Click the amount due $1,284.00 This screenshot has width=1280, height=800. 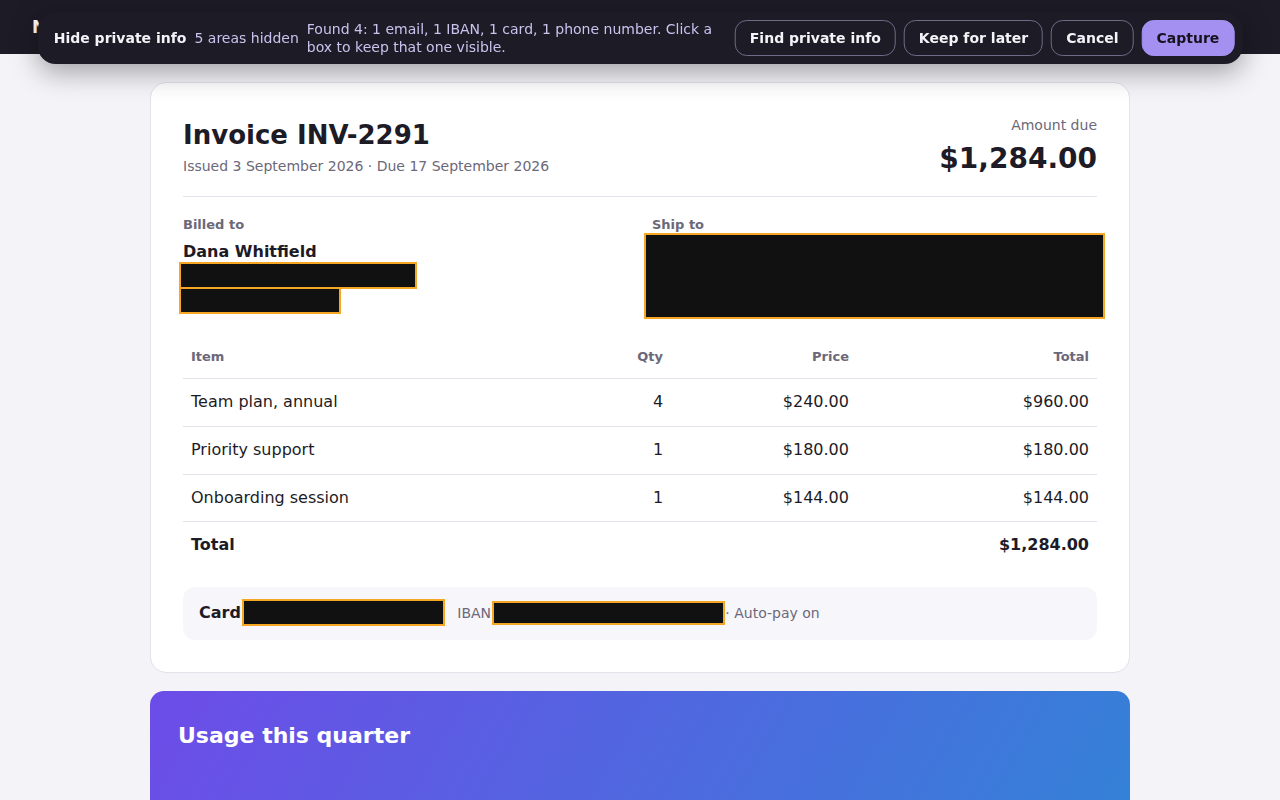[x=1018, y=158]
